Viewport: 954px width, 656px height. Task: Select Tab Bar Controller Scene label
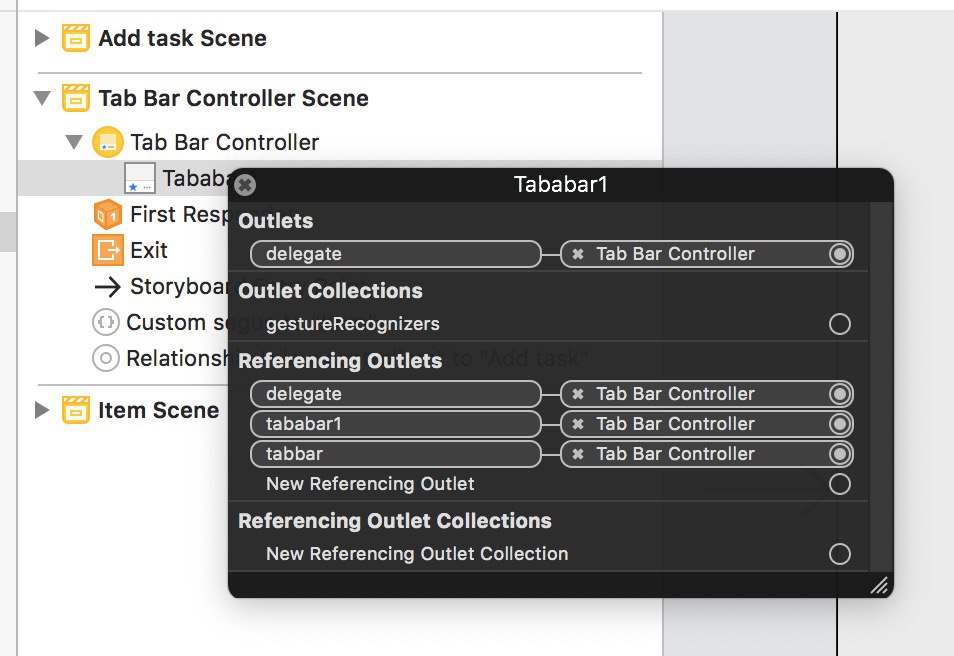[234, 99]
